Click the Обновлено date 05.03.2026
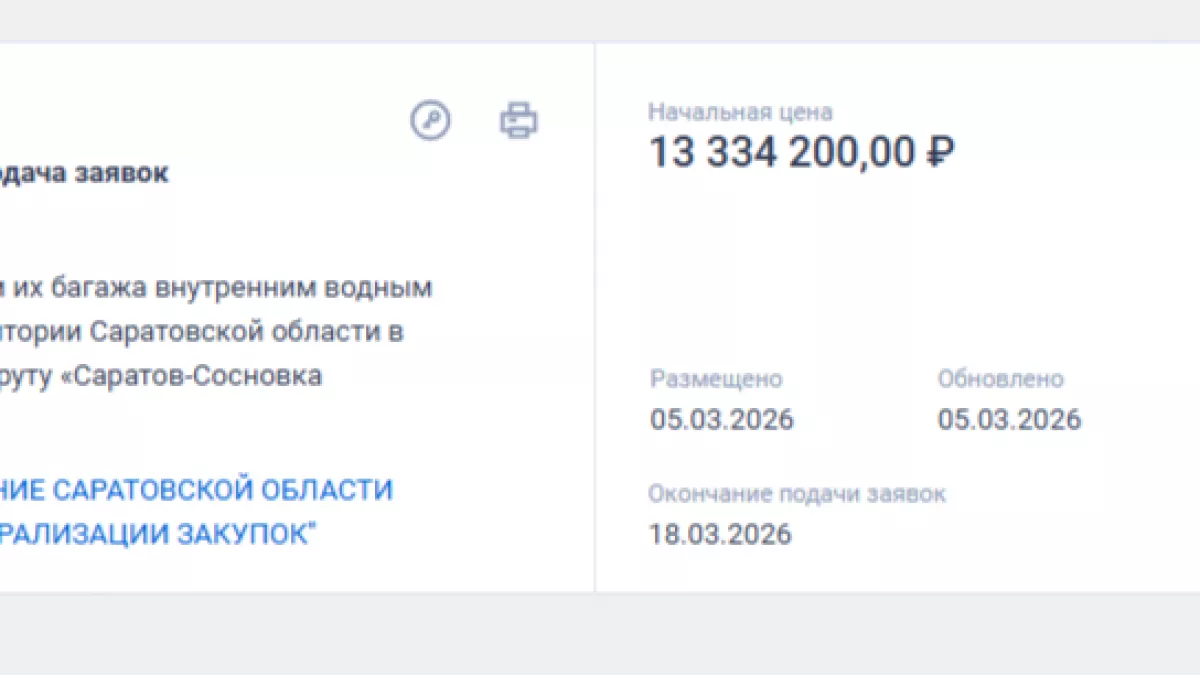 pyautogui.click(x=1010, y=419)
